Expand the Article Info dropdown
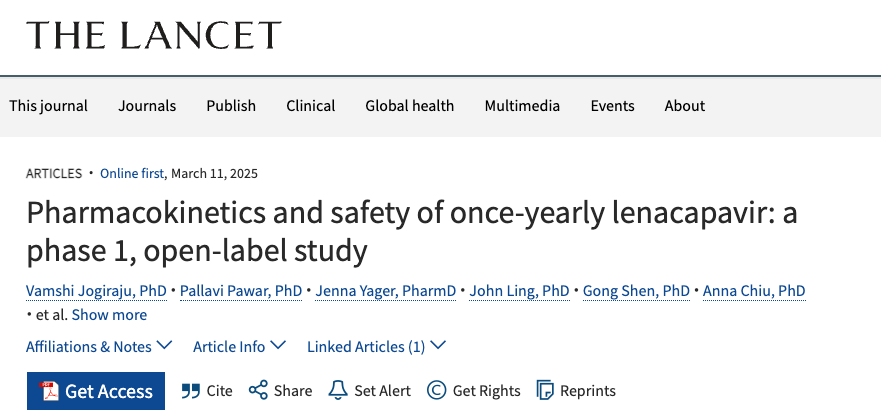Screen dimensions: 881x414 pyautogui.click(x=239, y=347)
